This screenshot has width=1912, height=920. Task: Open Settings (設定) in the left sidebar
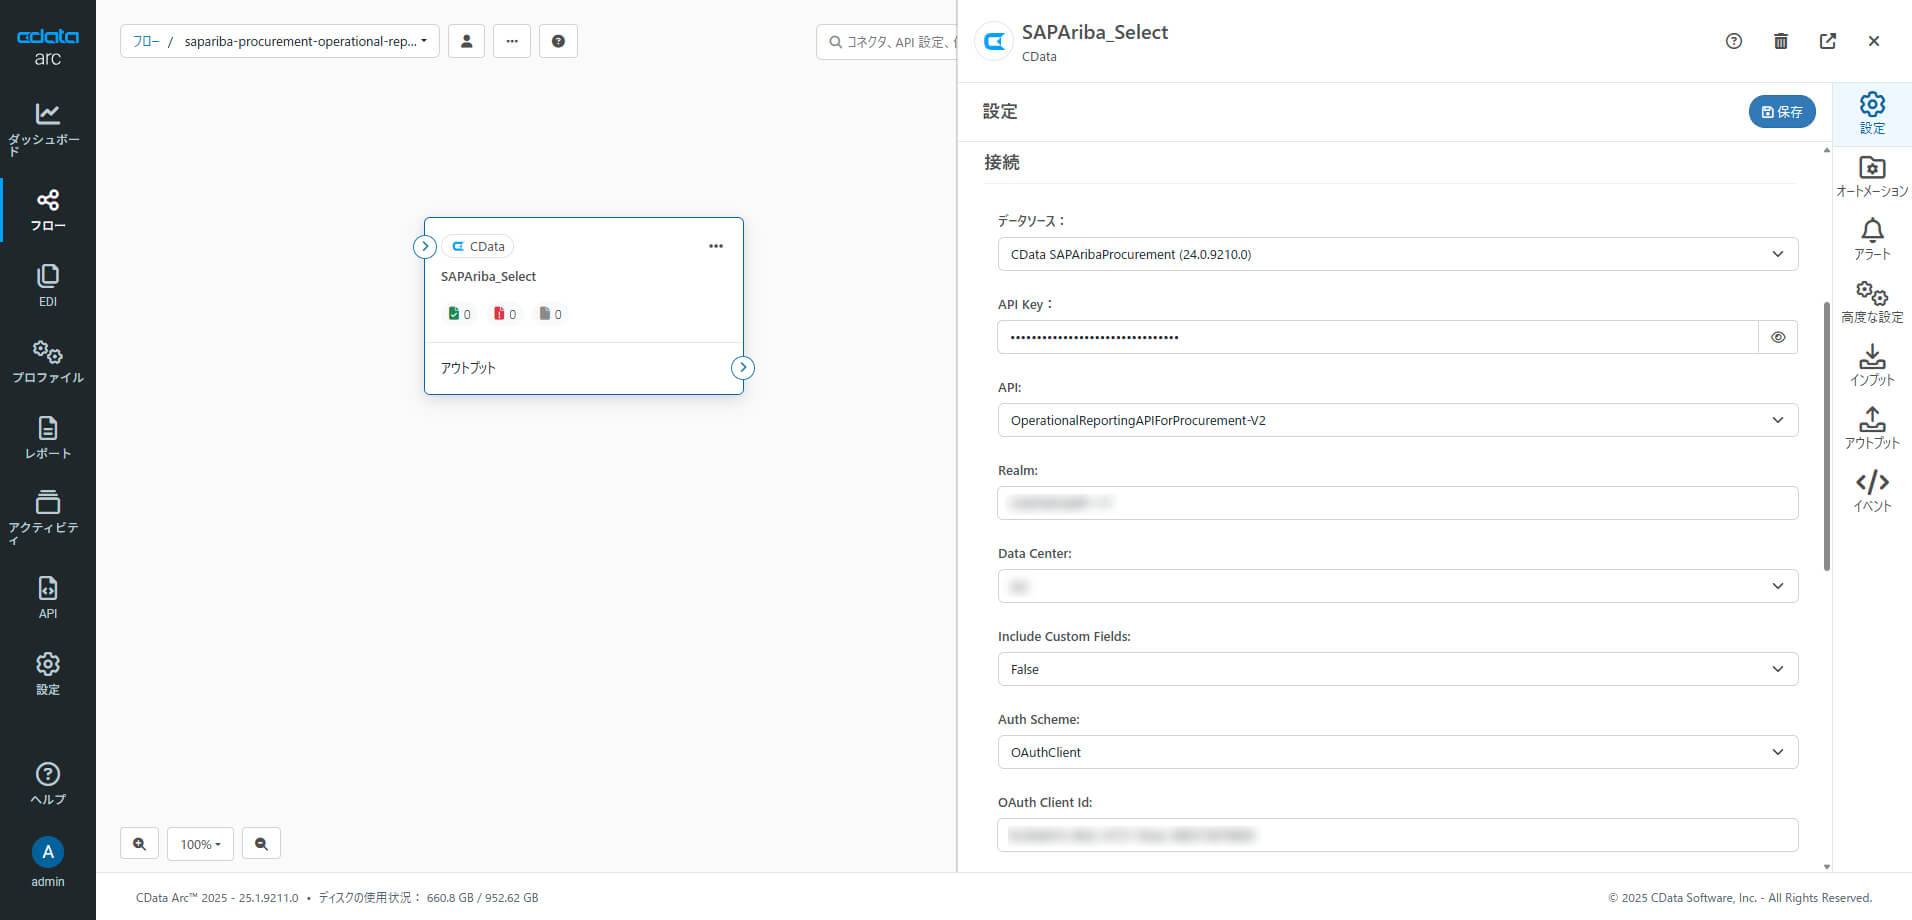47,674
